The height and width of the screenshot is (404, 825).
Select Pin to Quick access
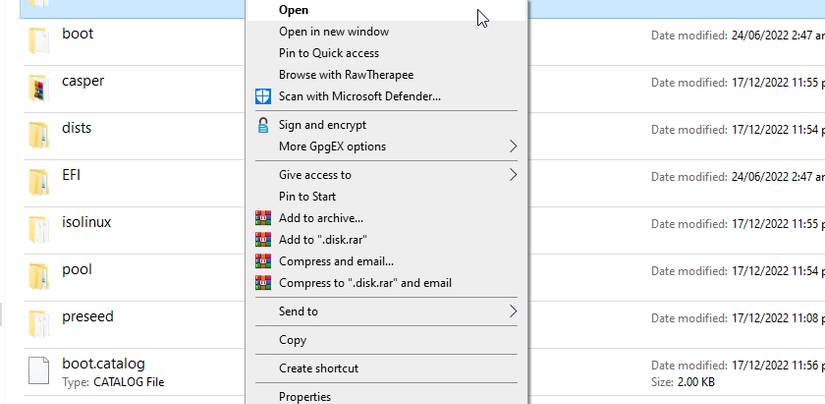[x=328, y=53]
